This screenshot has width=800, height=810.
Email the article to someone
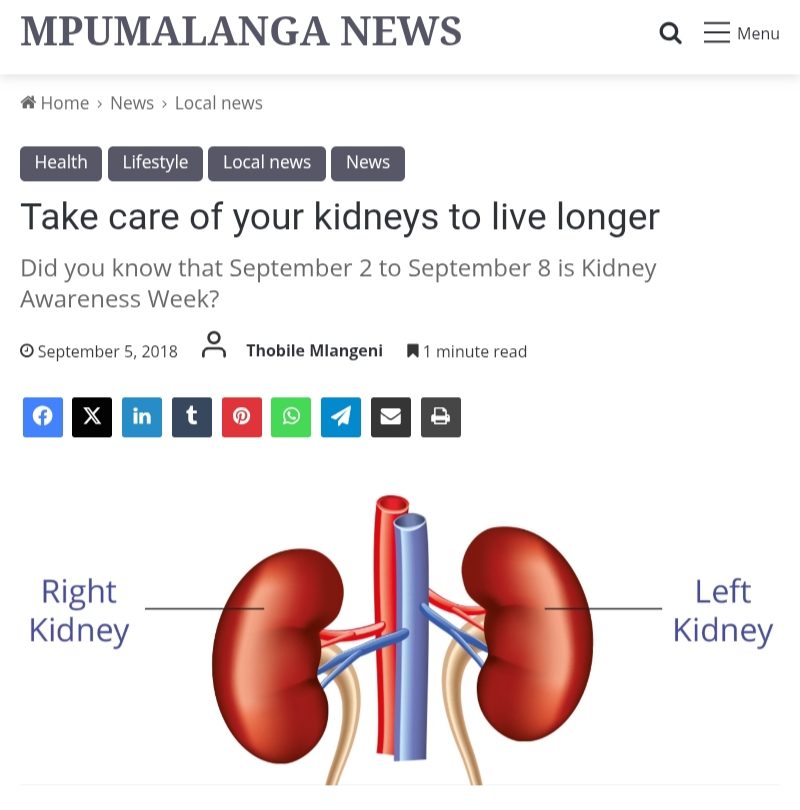coord(390,417)
